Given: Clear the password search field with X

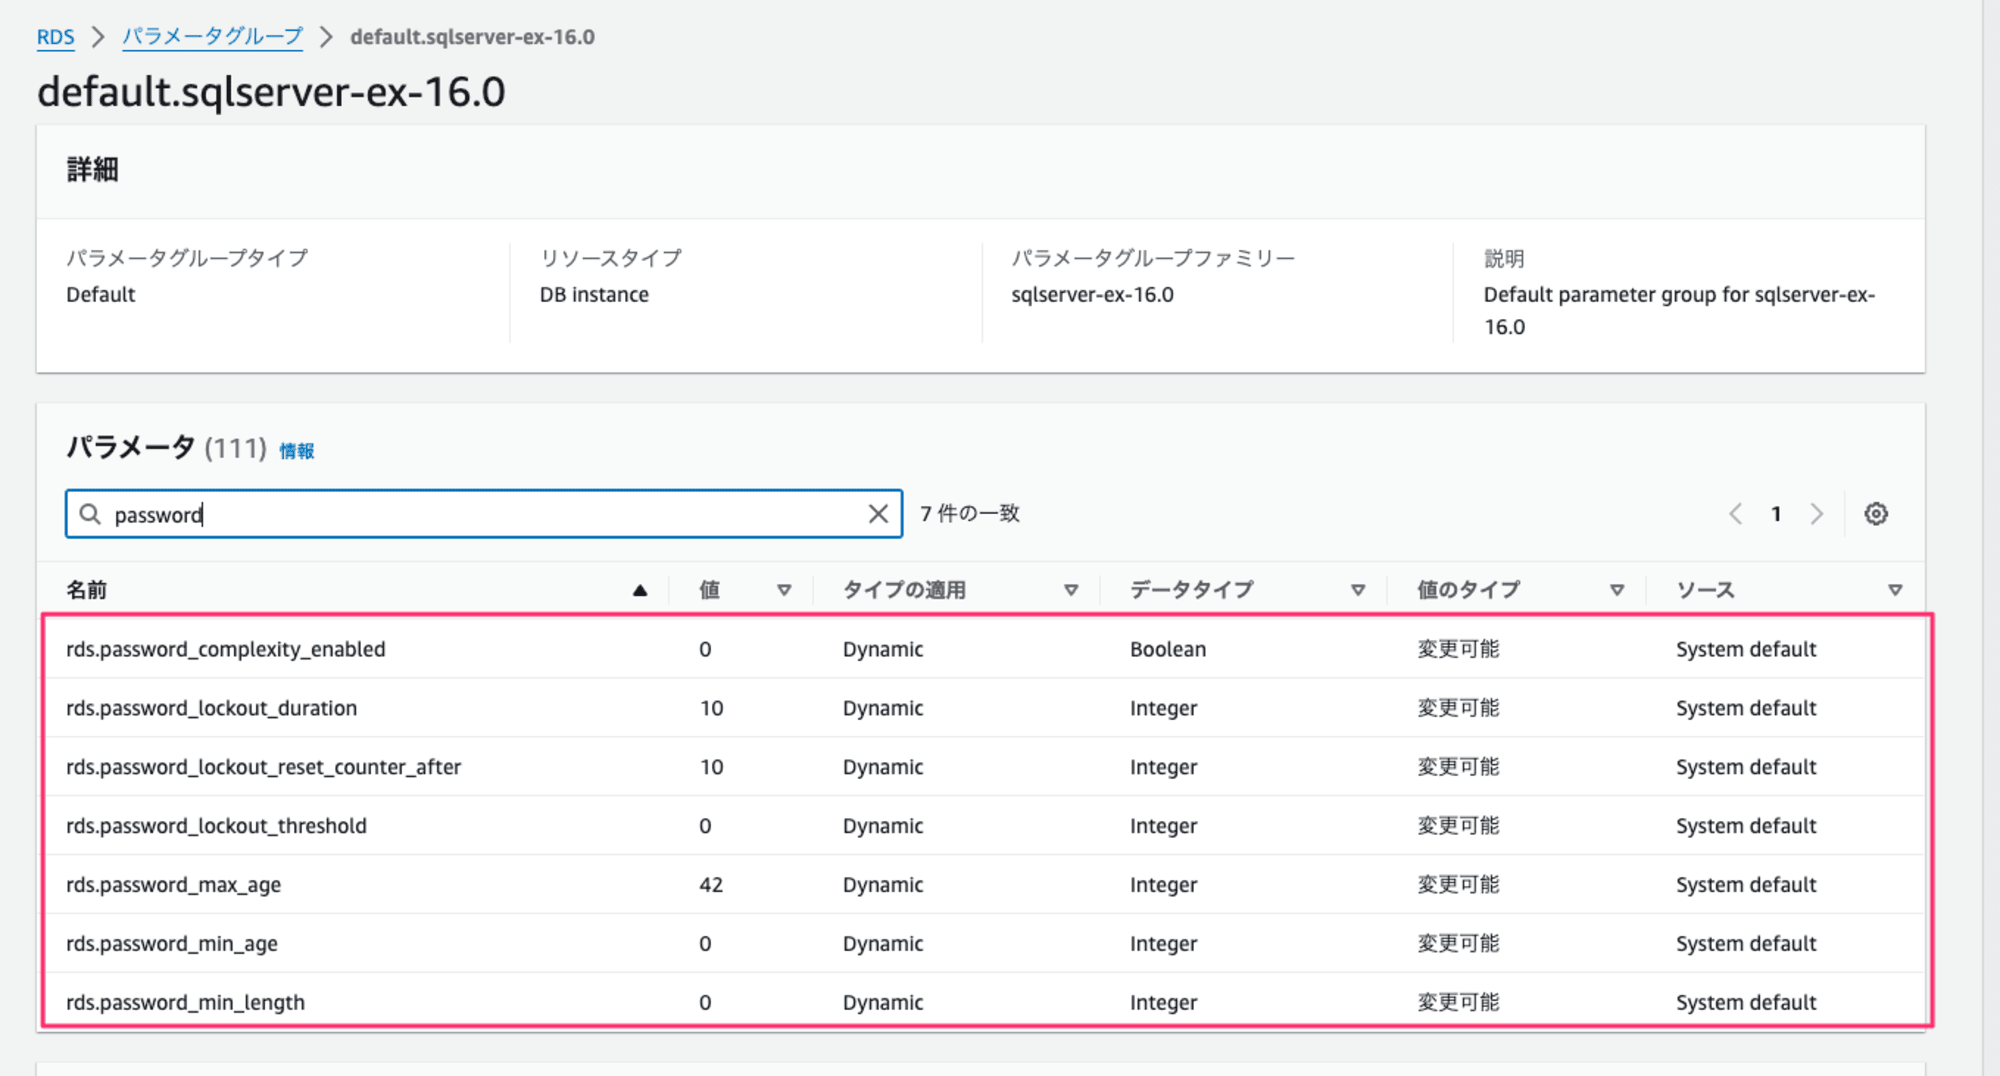Looking at the screenshot, I should click(x=878, y=514).
